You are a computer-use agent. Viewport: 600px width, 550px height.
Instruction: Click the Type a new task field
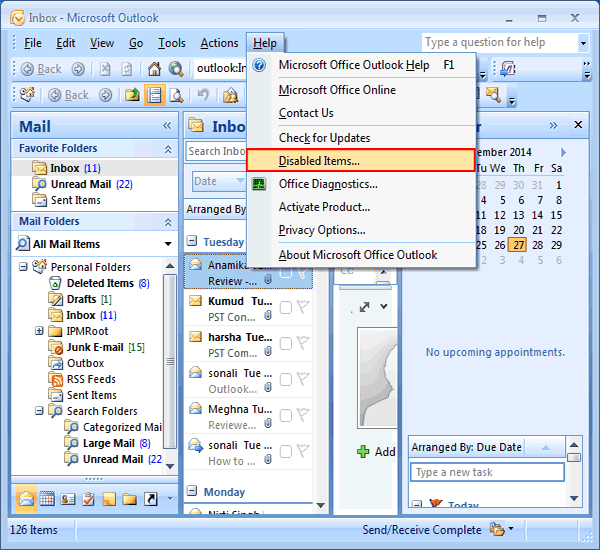(x=487, y=472)
